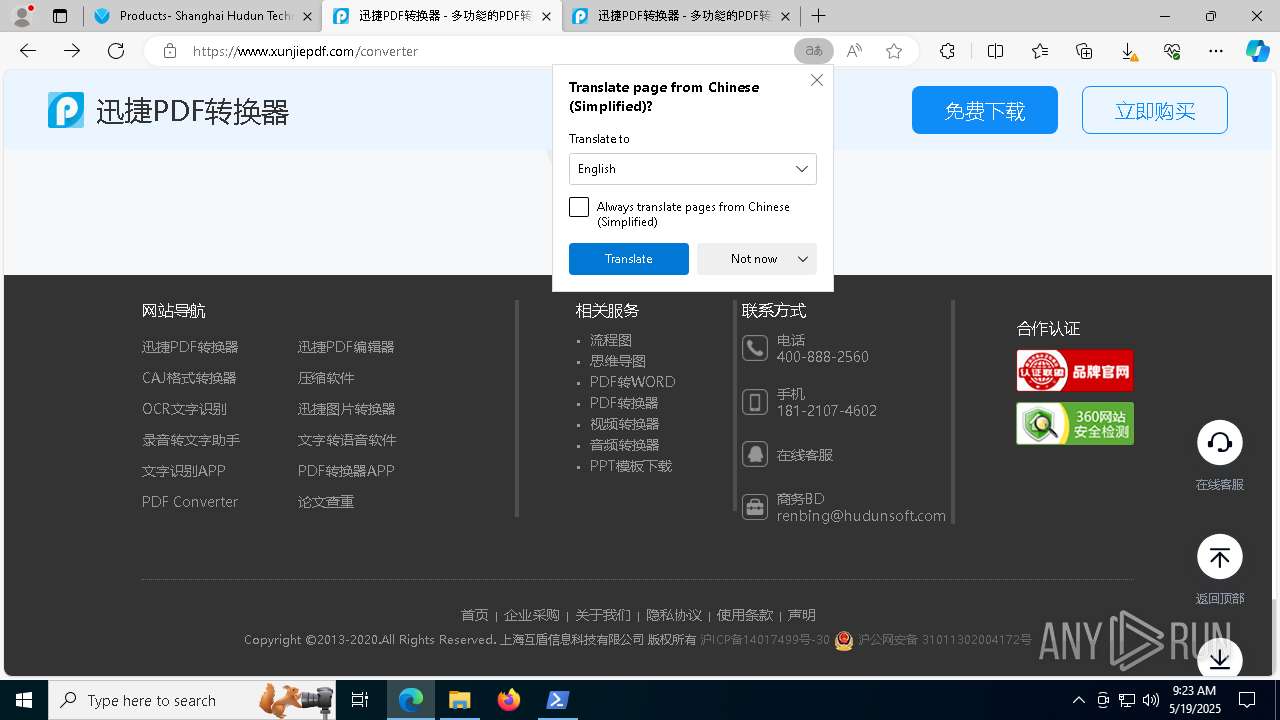The width and height of the screenshot is (1280, 720).
Task: Open the 在线客服 contact link
Action: 805,455
